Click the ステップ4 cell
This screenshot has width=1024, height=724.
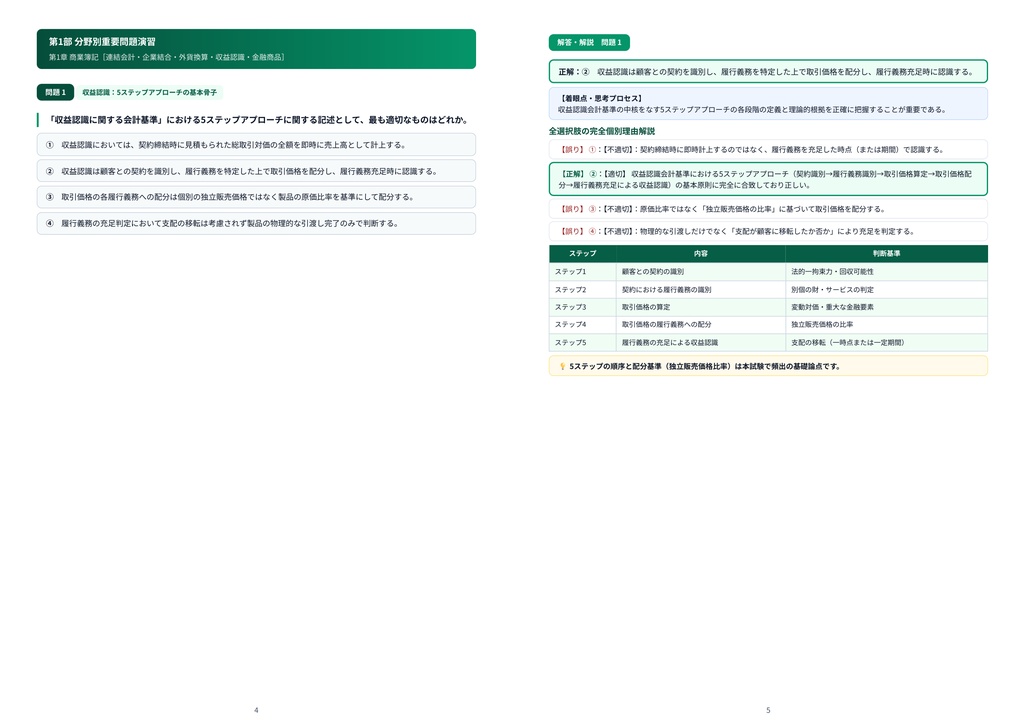[583, 324]
